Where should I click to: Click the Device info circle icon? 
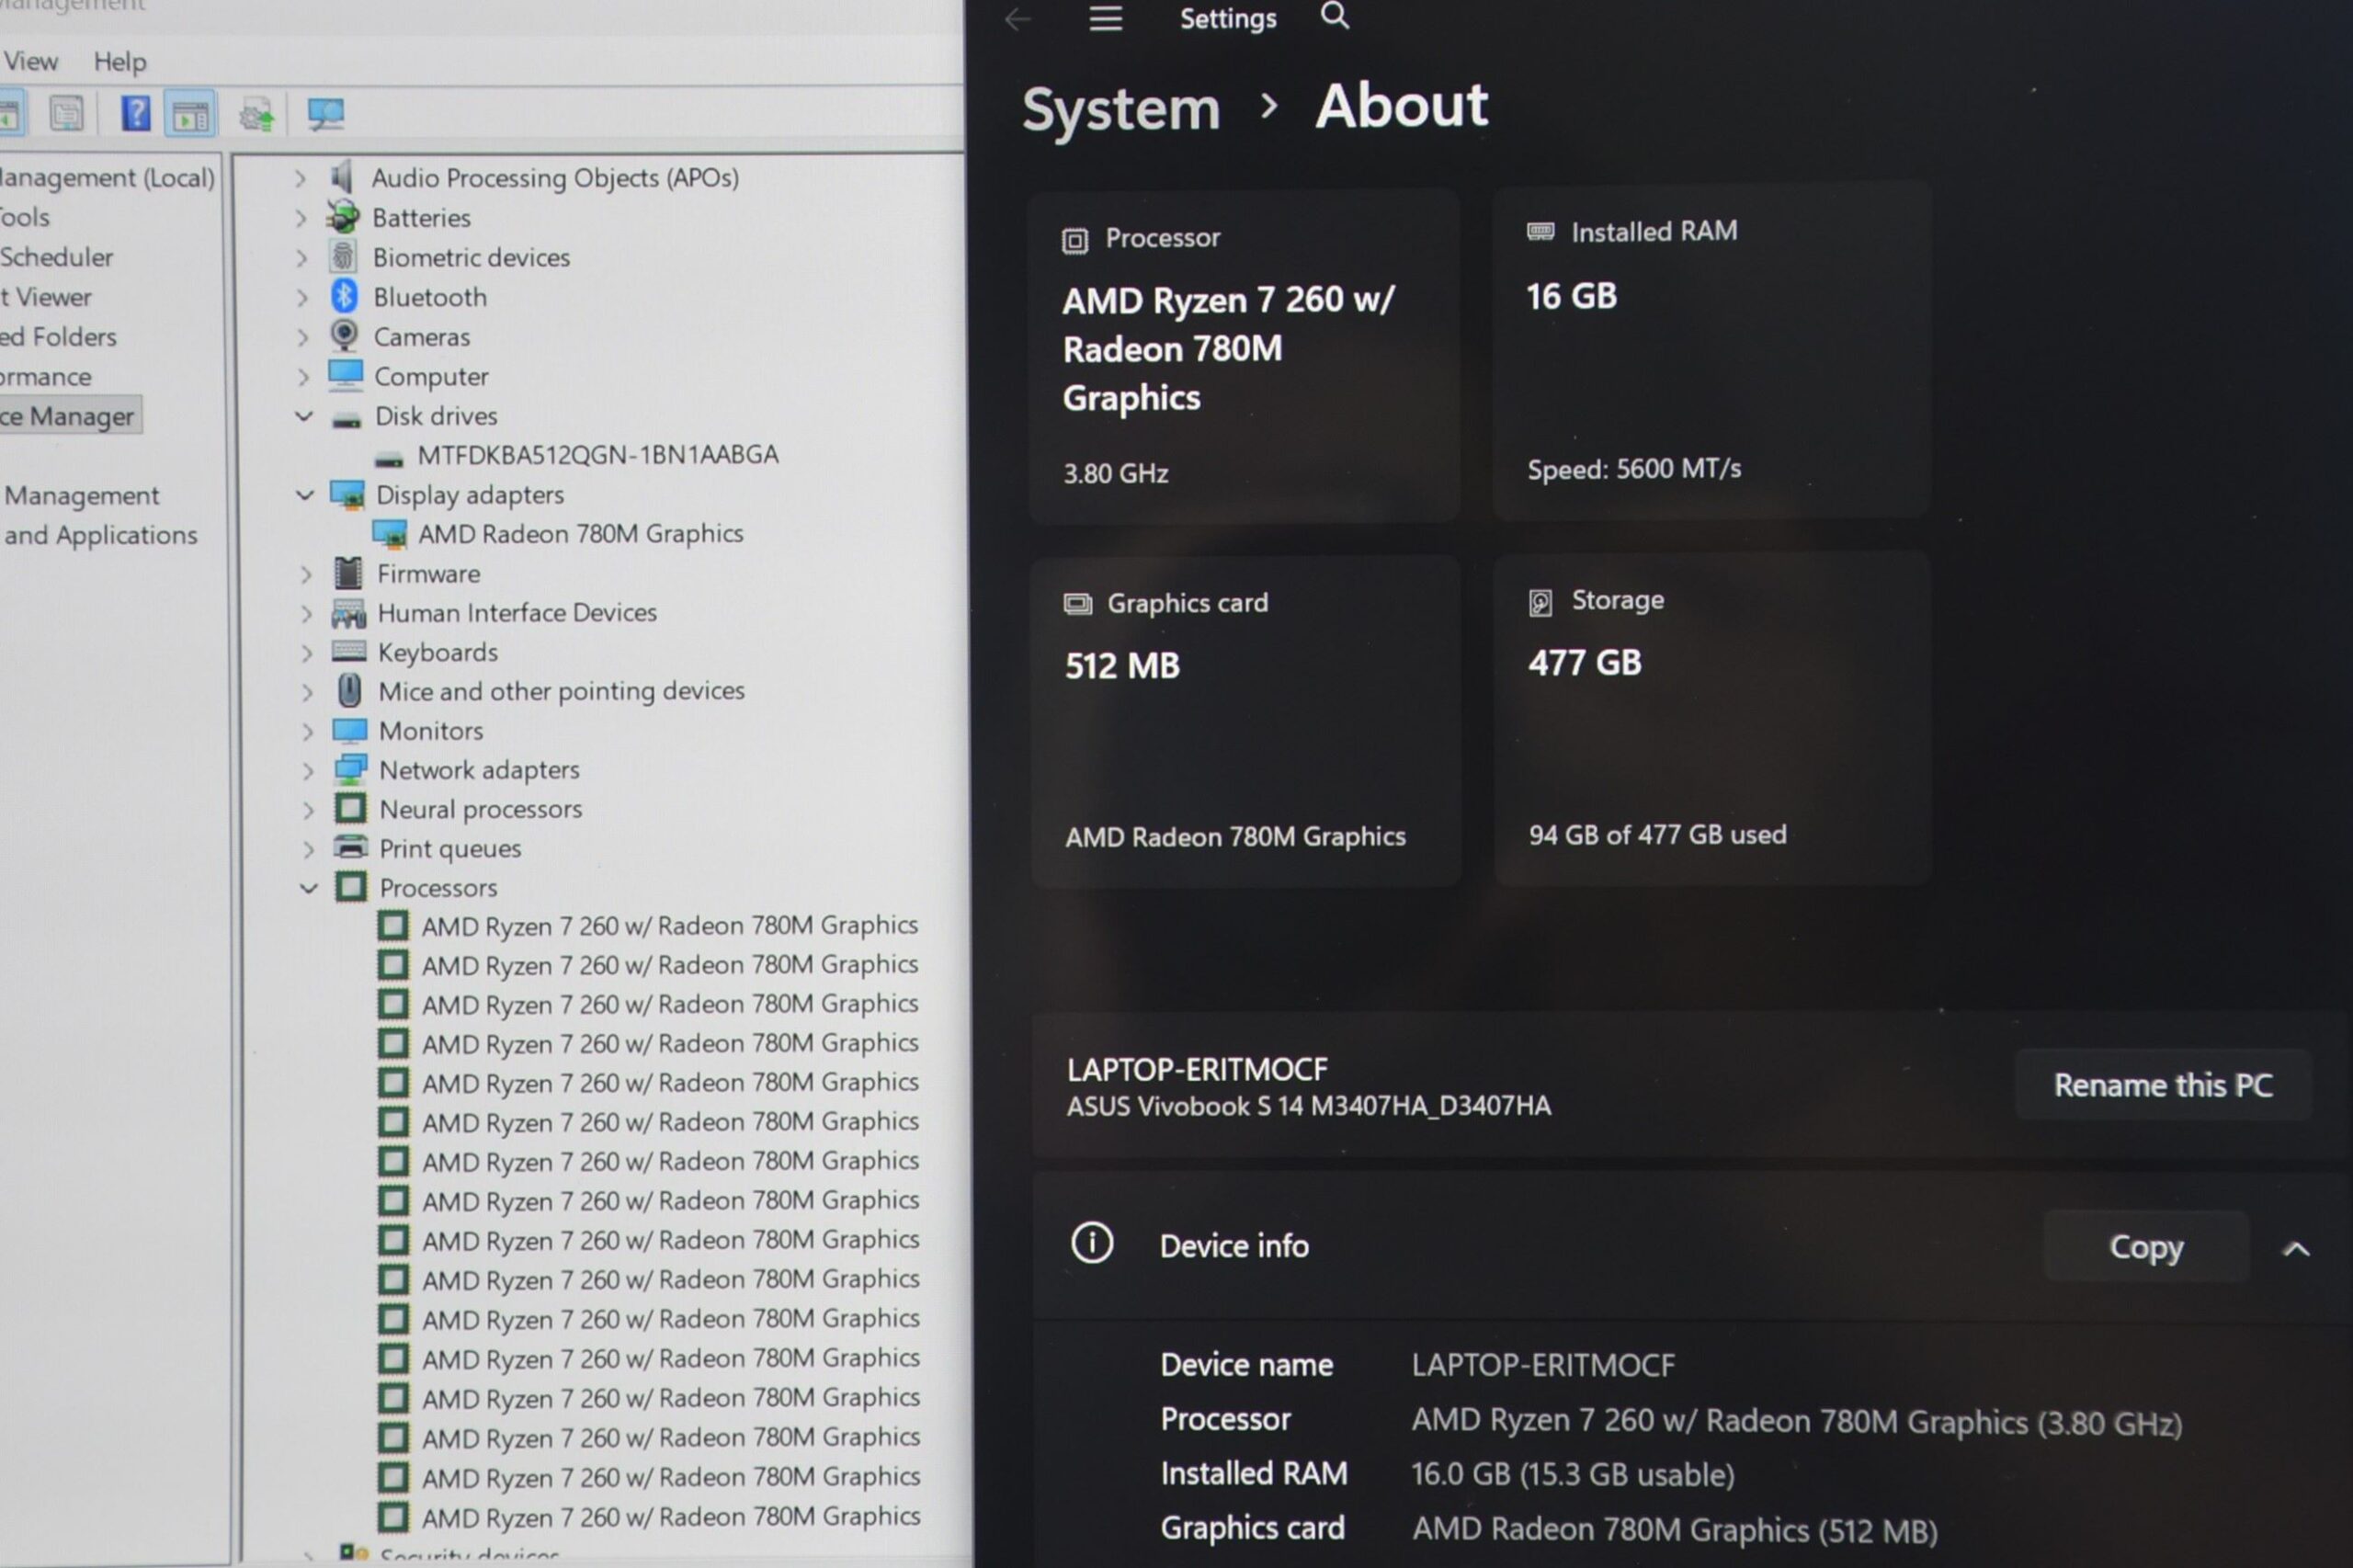1092,1243
